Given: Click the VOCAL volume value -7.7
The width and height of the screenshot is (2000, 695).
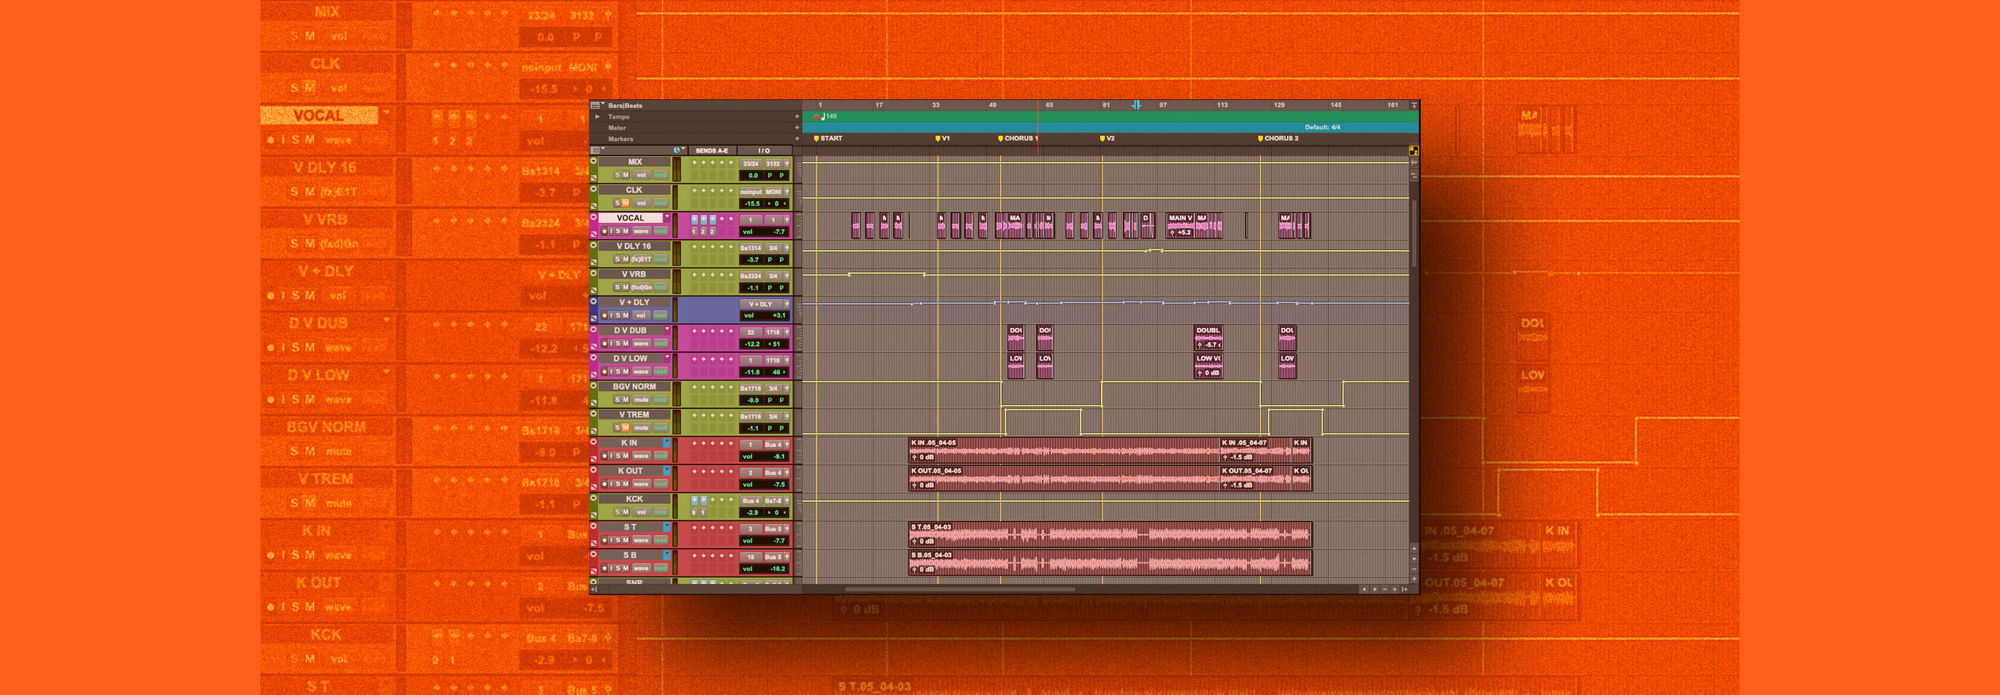Looking at the screenshot, I should [x=779, y=232].
